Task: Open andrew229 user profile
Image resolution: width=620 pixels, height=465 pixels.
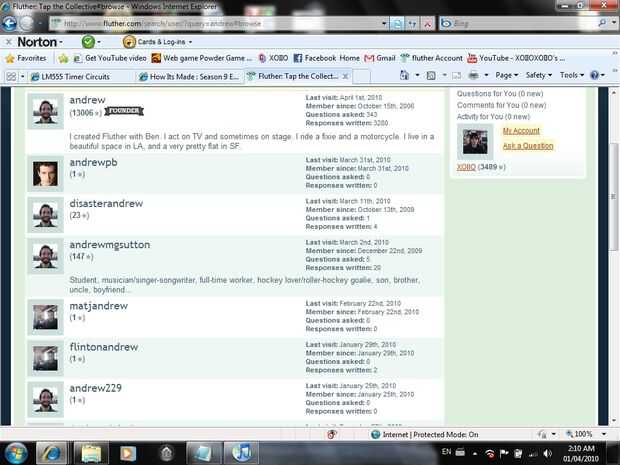Action: click(x=95, y=388)
